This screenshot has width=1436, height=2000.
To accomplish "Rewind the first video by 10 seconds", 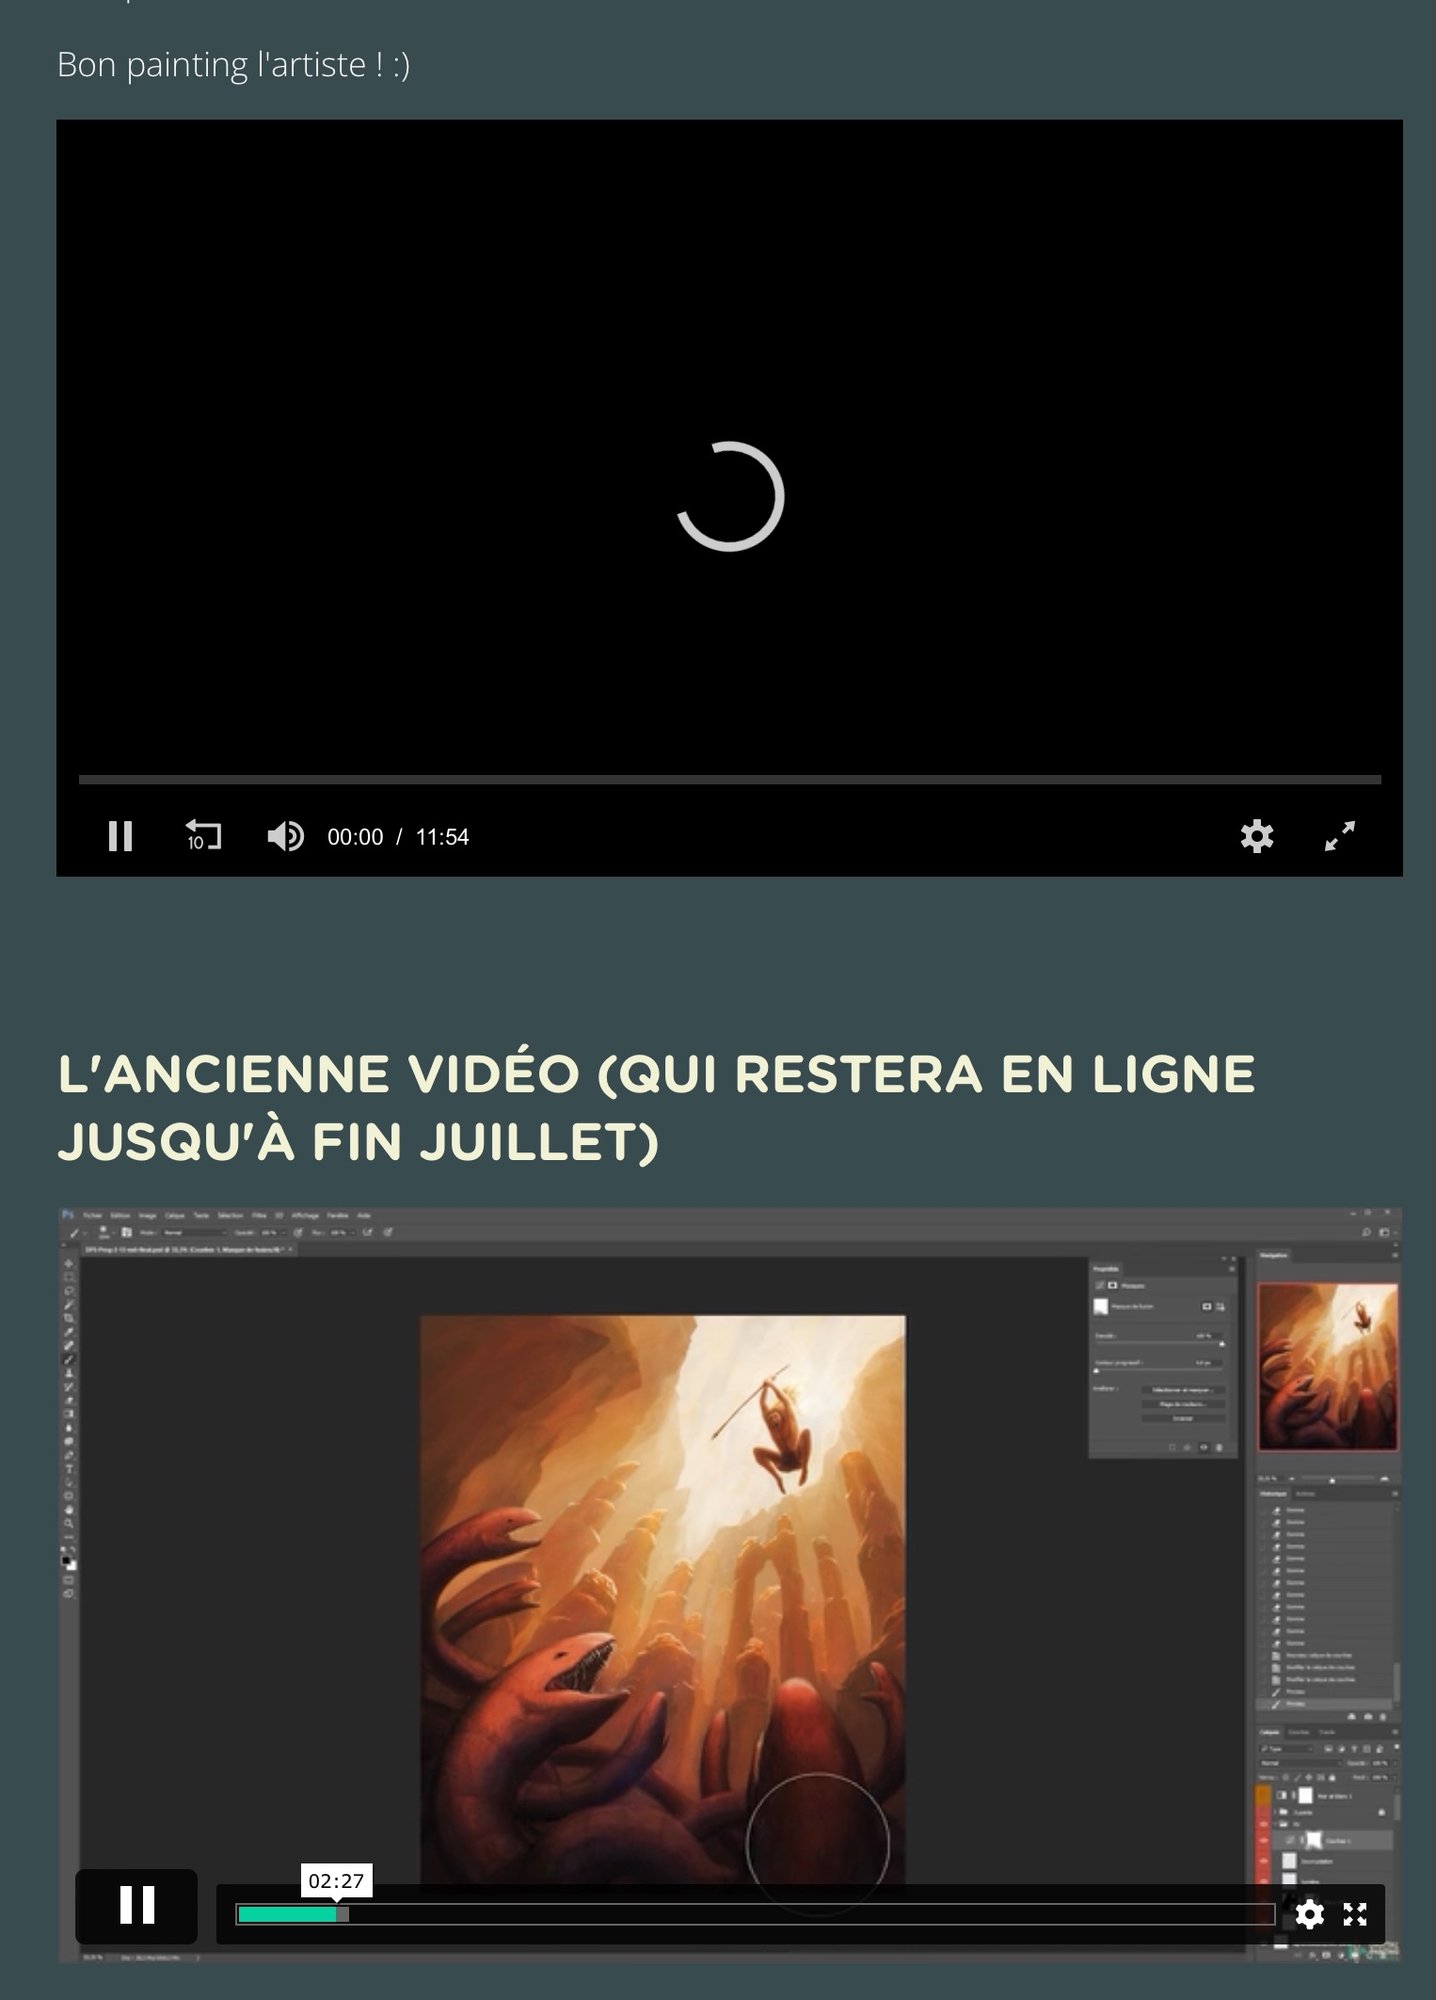I will [203, 835].
